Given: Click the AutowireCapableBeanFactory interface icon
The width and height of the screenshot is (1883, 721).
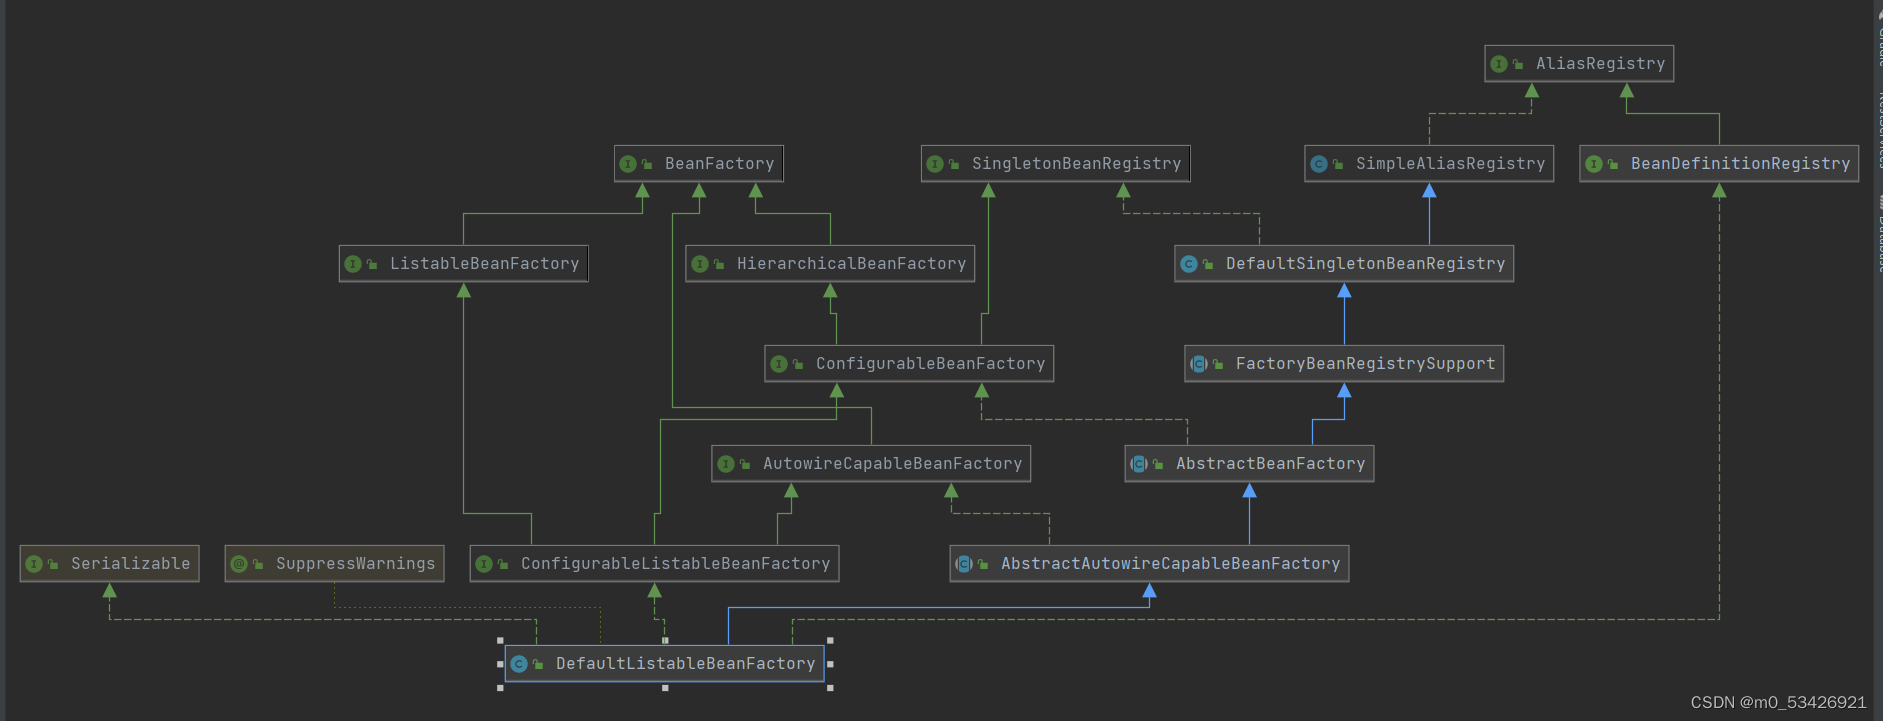Looking at the screenshot, I should click(726, 464).
